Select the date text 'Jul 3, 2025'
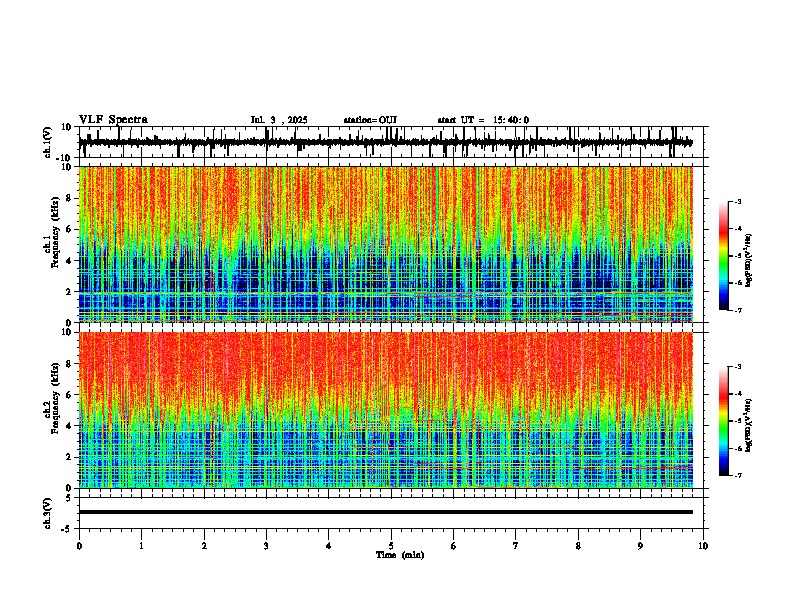 click(279, 120)
